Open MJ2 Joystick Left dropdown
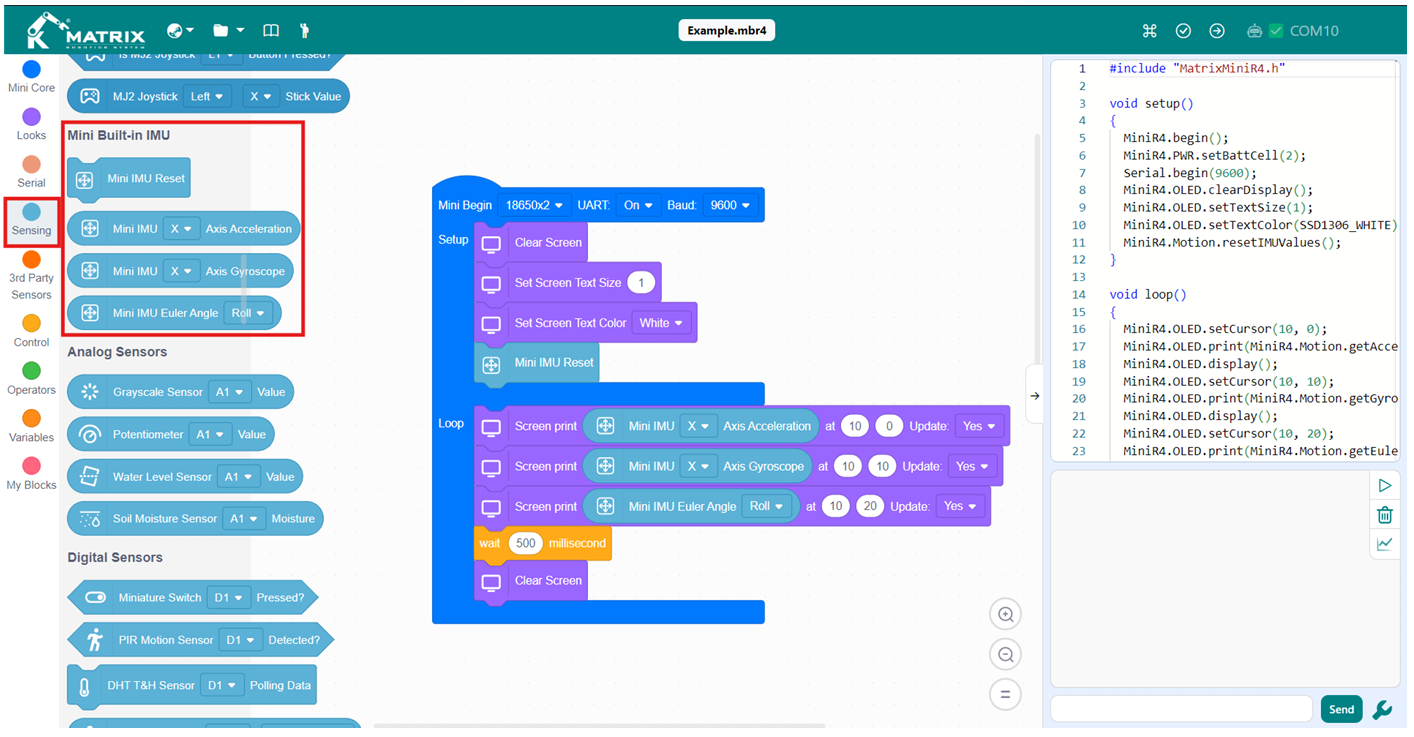The image size is (1414, 737). [x=208, y=97]
